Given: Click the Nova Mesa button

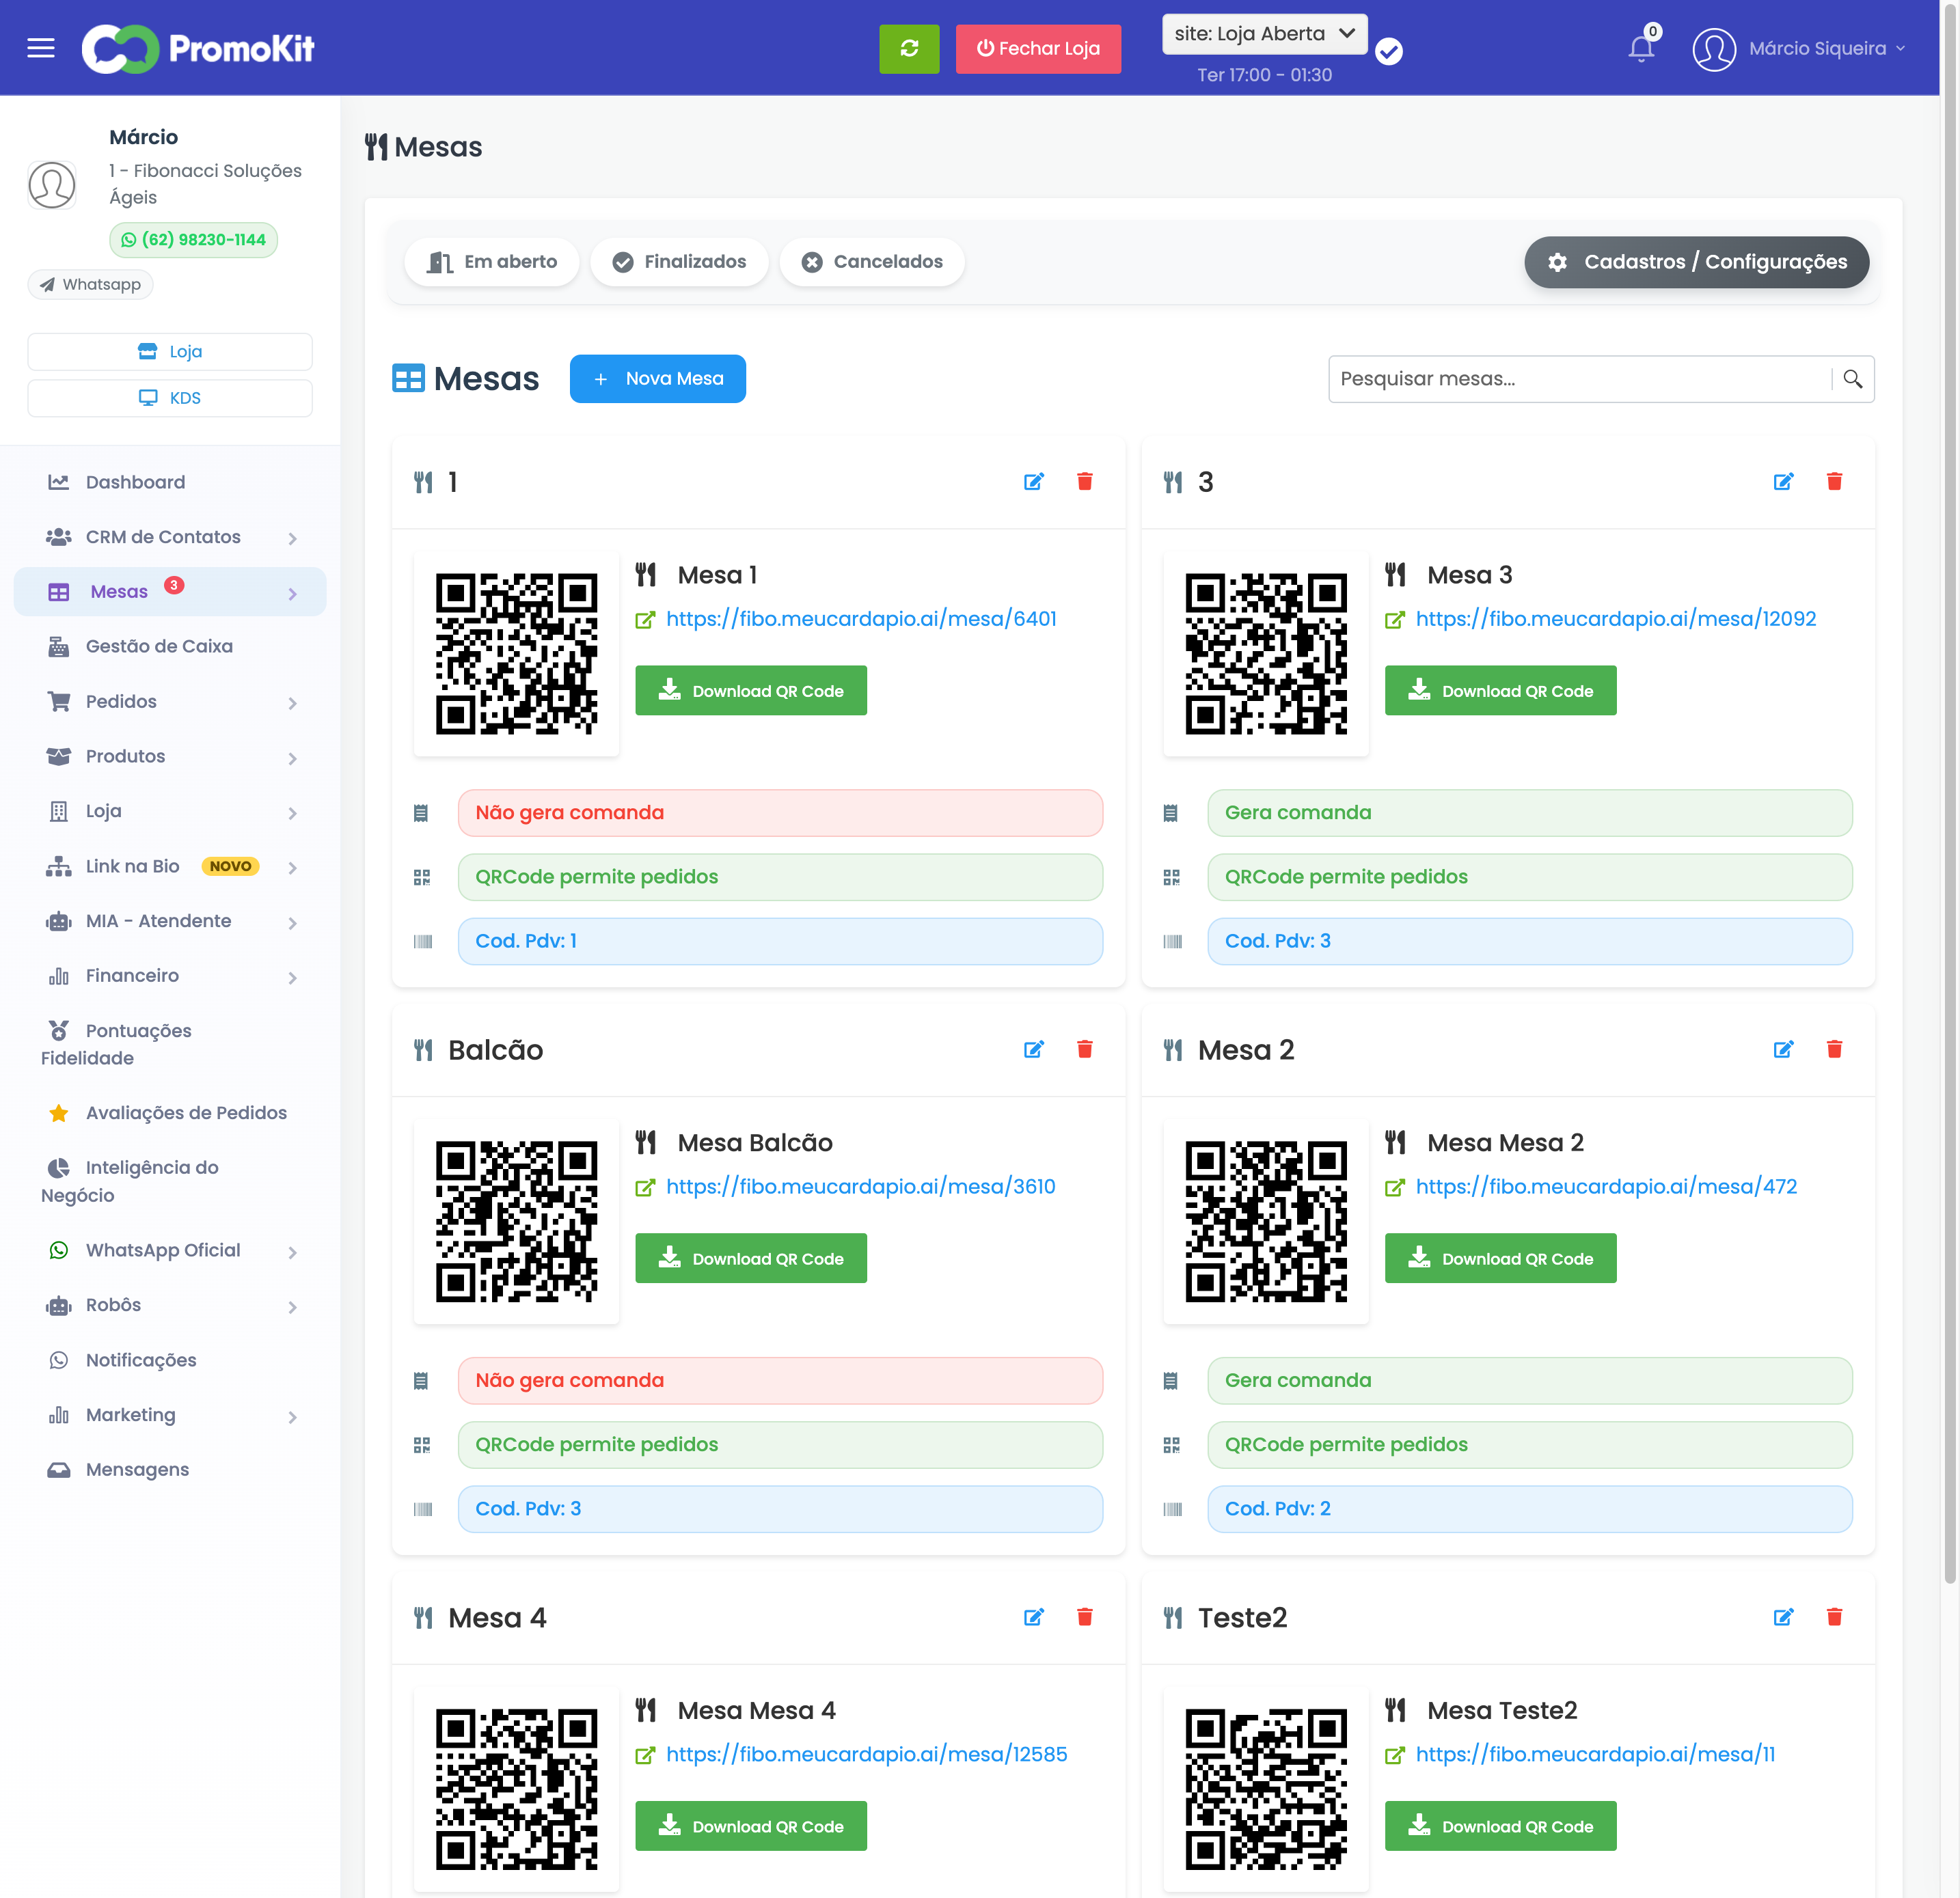Looking at the screenshot, I should tap(658, 379).
